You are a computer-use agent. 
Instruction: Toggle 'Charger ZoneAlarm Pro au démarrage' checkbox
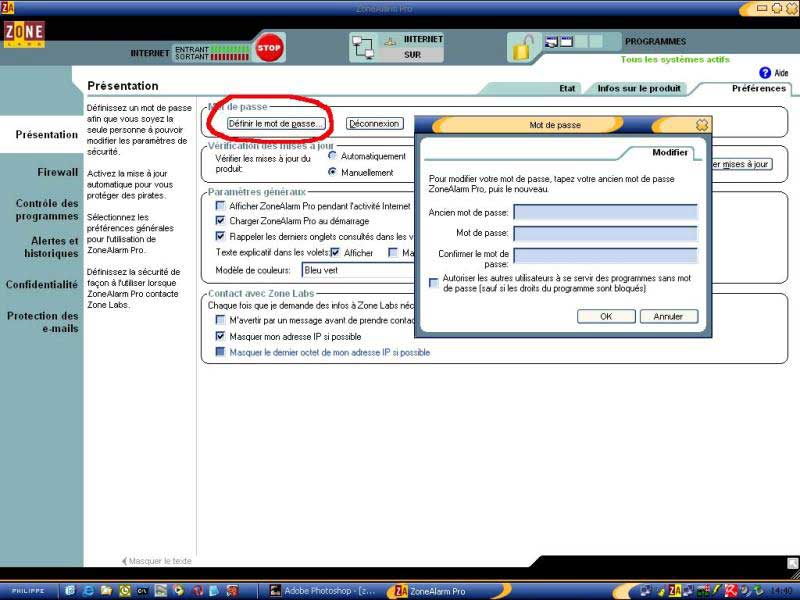(x=221, y=221)
